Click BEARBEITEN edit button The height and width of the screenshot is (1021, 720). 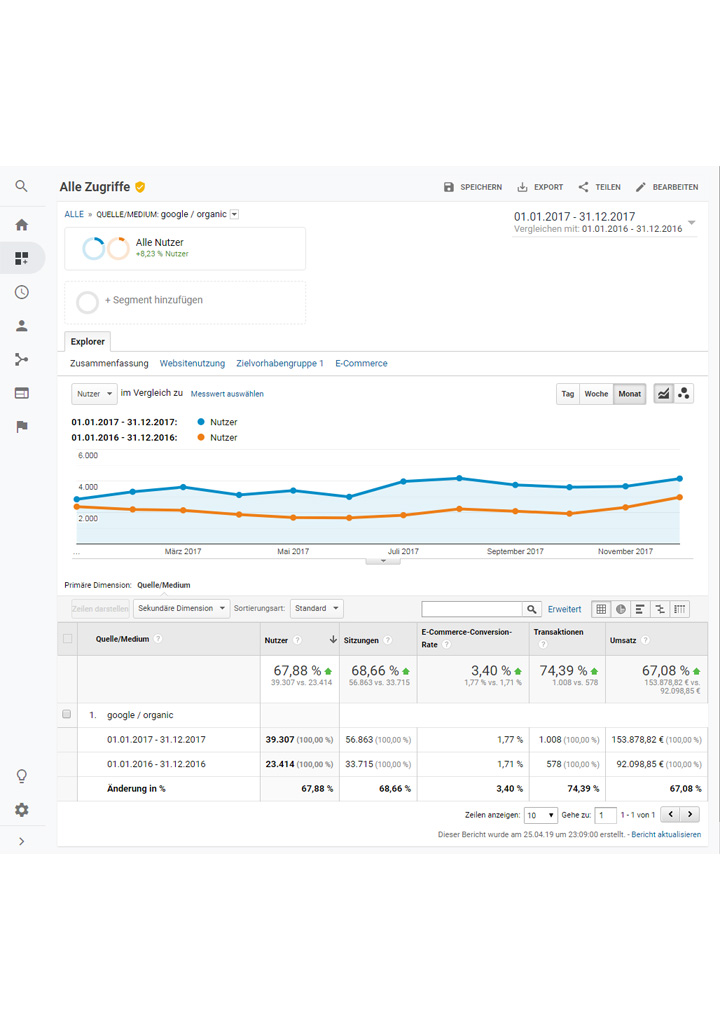pyautogui.click(x=667, y=187)
